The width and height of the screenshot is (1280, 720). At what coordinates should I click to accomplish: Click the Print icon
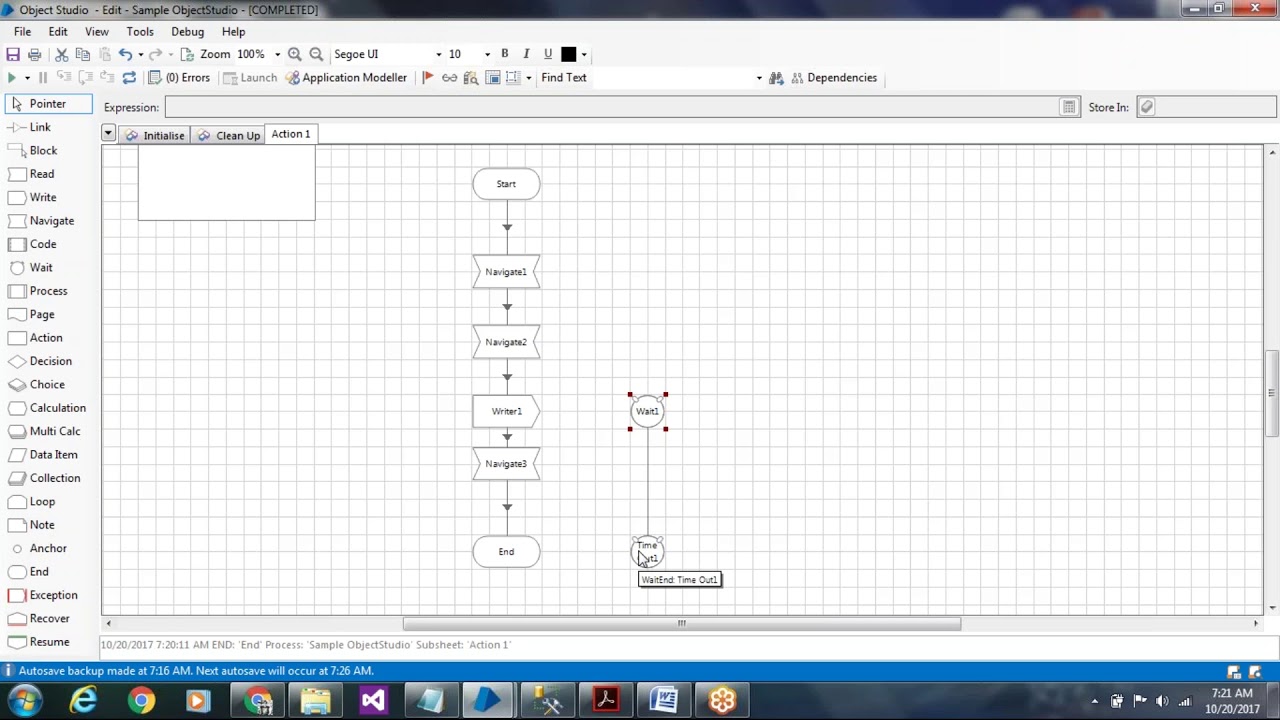point(35,54)
